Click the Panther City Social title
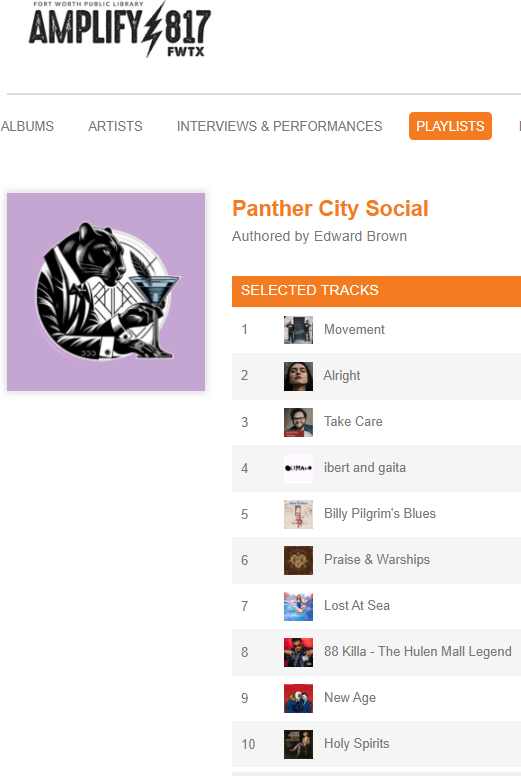521x776 pixels. click(331, 208)
